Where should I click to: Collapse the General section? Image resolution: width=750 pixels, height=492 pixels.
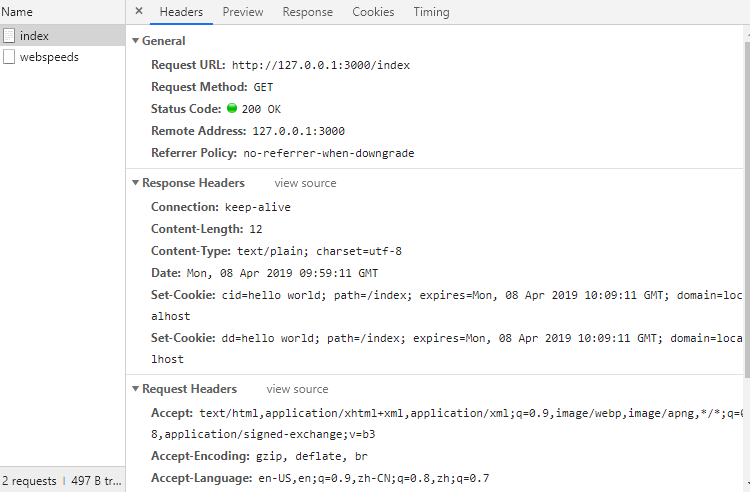[x=136, y=41]
